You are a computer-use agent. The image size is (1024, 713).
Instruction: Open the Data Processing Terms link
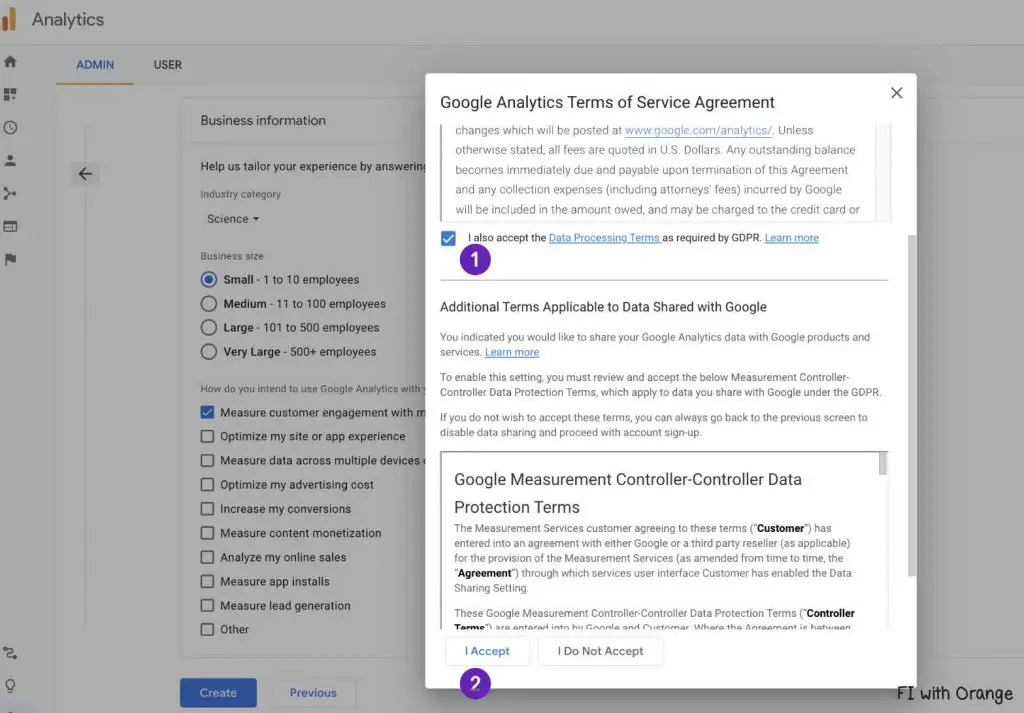point(605,238)
